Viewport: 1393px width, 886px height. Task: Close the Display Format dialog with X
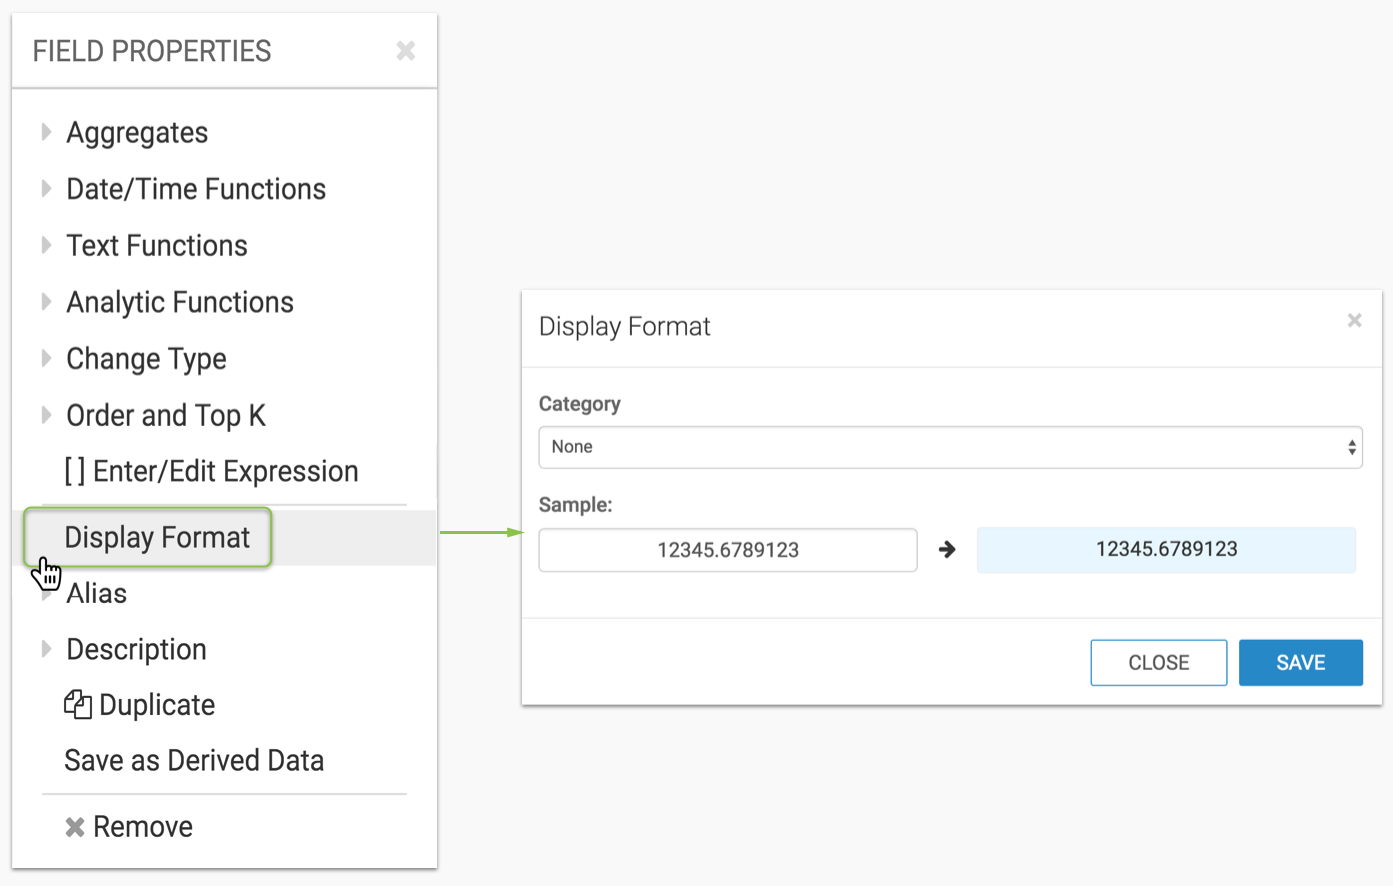click(x=1354, y=320)
